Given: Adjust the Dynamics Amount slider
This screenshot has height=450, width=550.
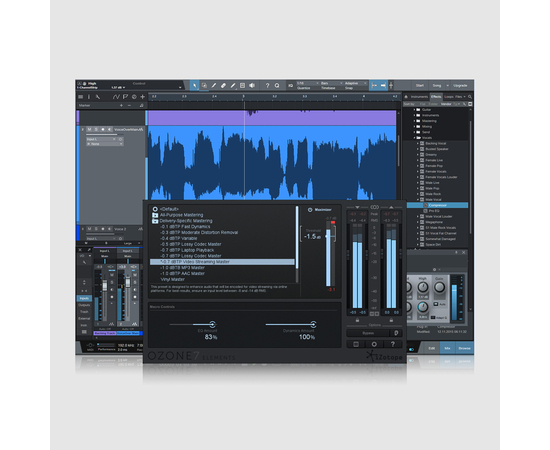Looking at the screenshot, I should [313, 324].
